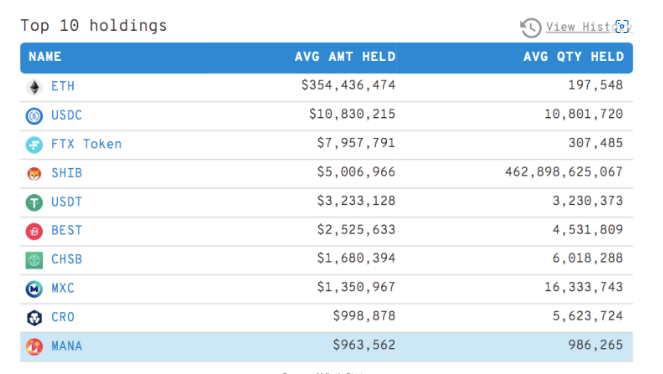The height and width of the screenshot is (374, 663).
Task: Click the FTX Token logo icon
Action: tap(34, 145)
